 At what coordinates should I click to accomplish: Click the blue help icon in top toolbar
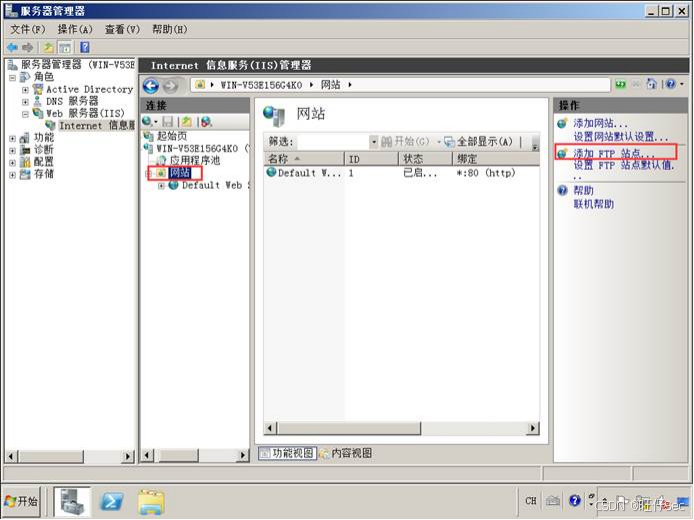pos(85,47)
